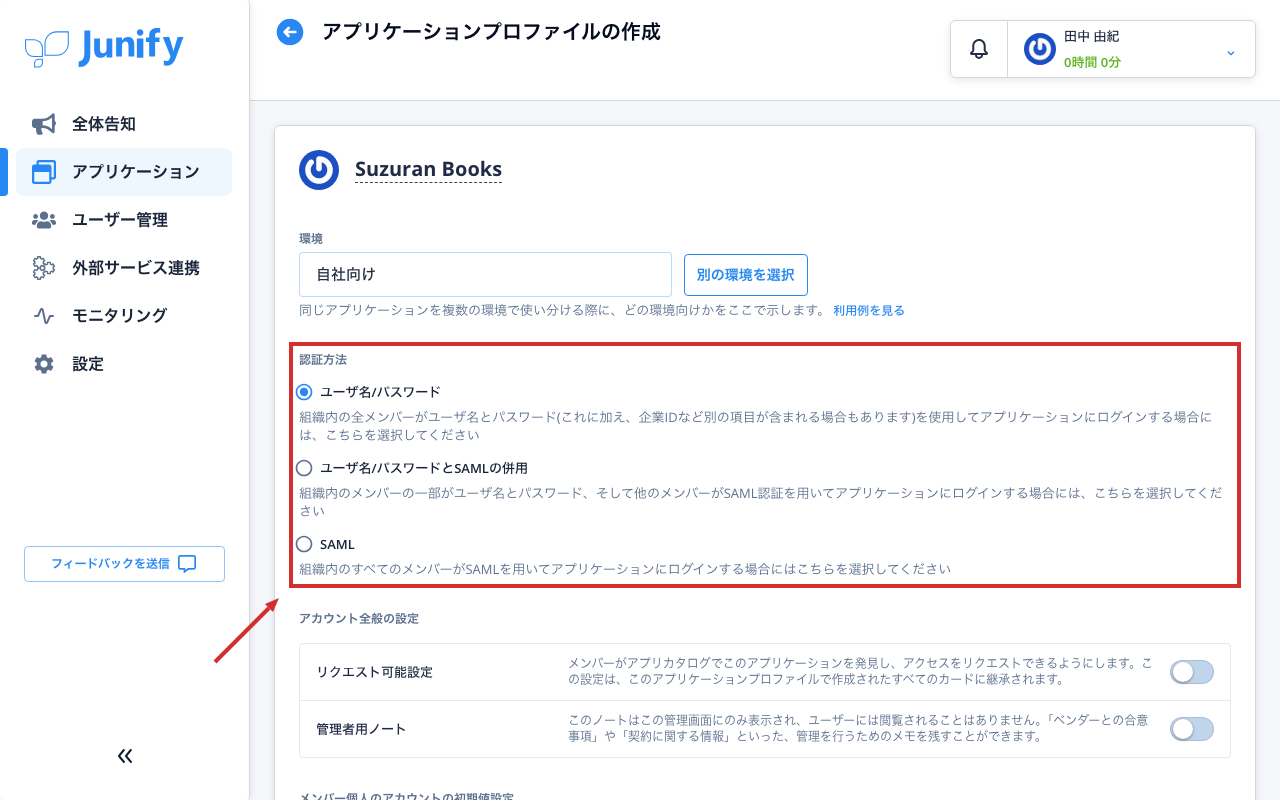Expand the user menu dropdown arrow

click(1231, 52)
